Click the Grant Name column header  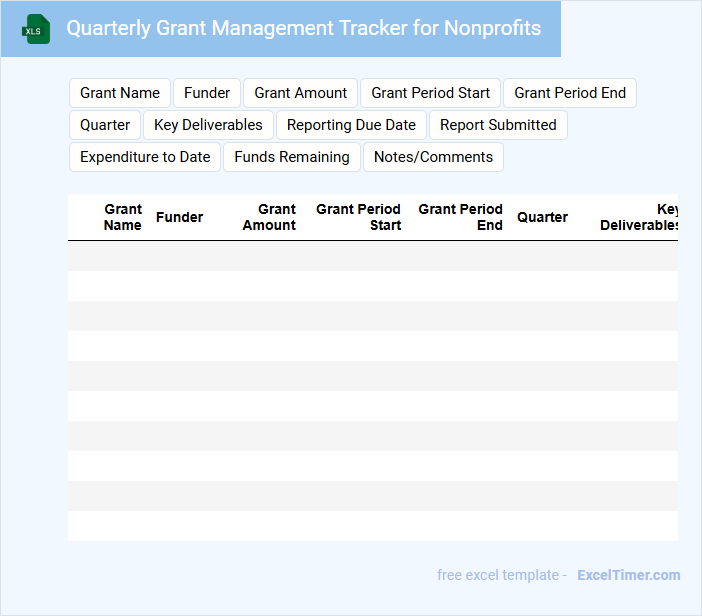pyautogui.click(x=123, y=217)
